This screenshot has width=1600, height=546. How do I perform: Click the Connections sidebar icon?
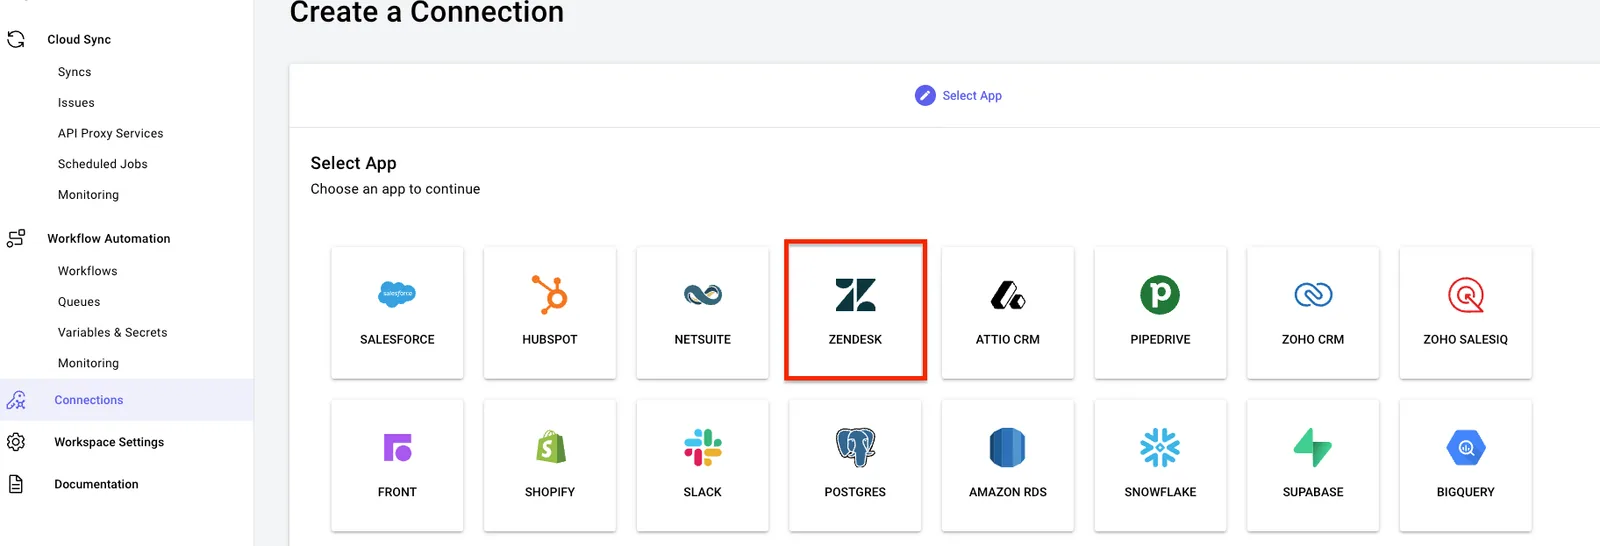point(16,400)
